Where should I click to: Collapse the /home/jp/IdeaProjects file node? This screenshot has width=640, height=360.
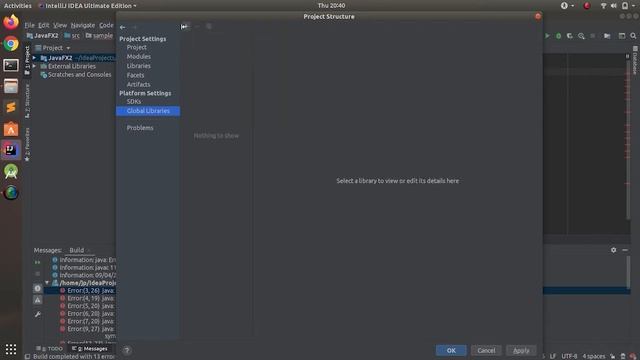pos(47,283)
